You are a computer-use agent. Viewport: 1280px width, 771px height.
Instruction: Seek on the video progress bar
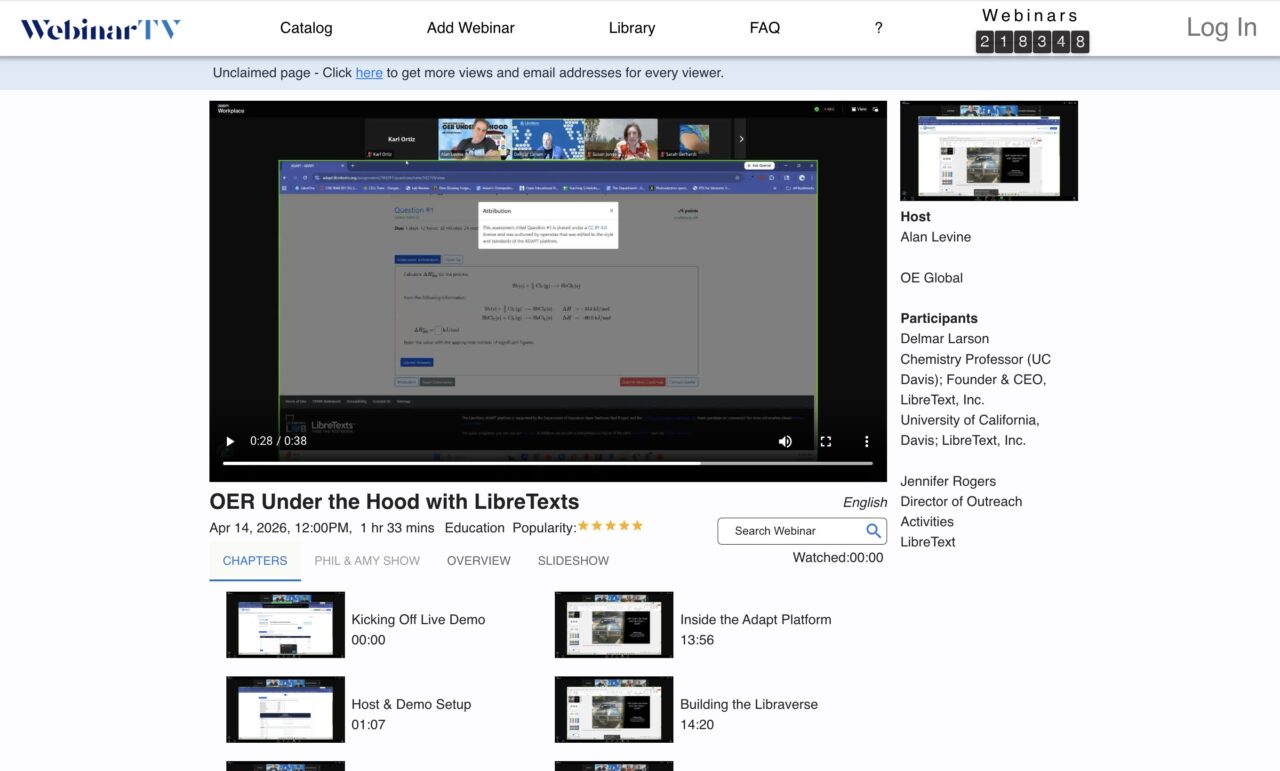tap(547, 463)
